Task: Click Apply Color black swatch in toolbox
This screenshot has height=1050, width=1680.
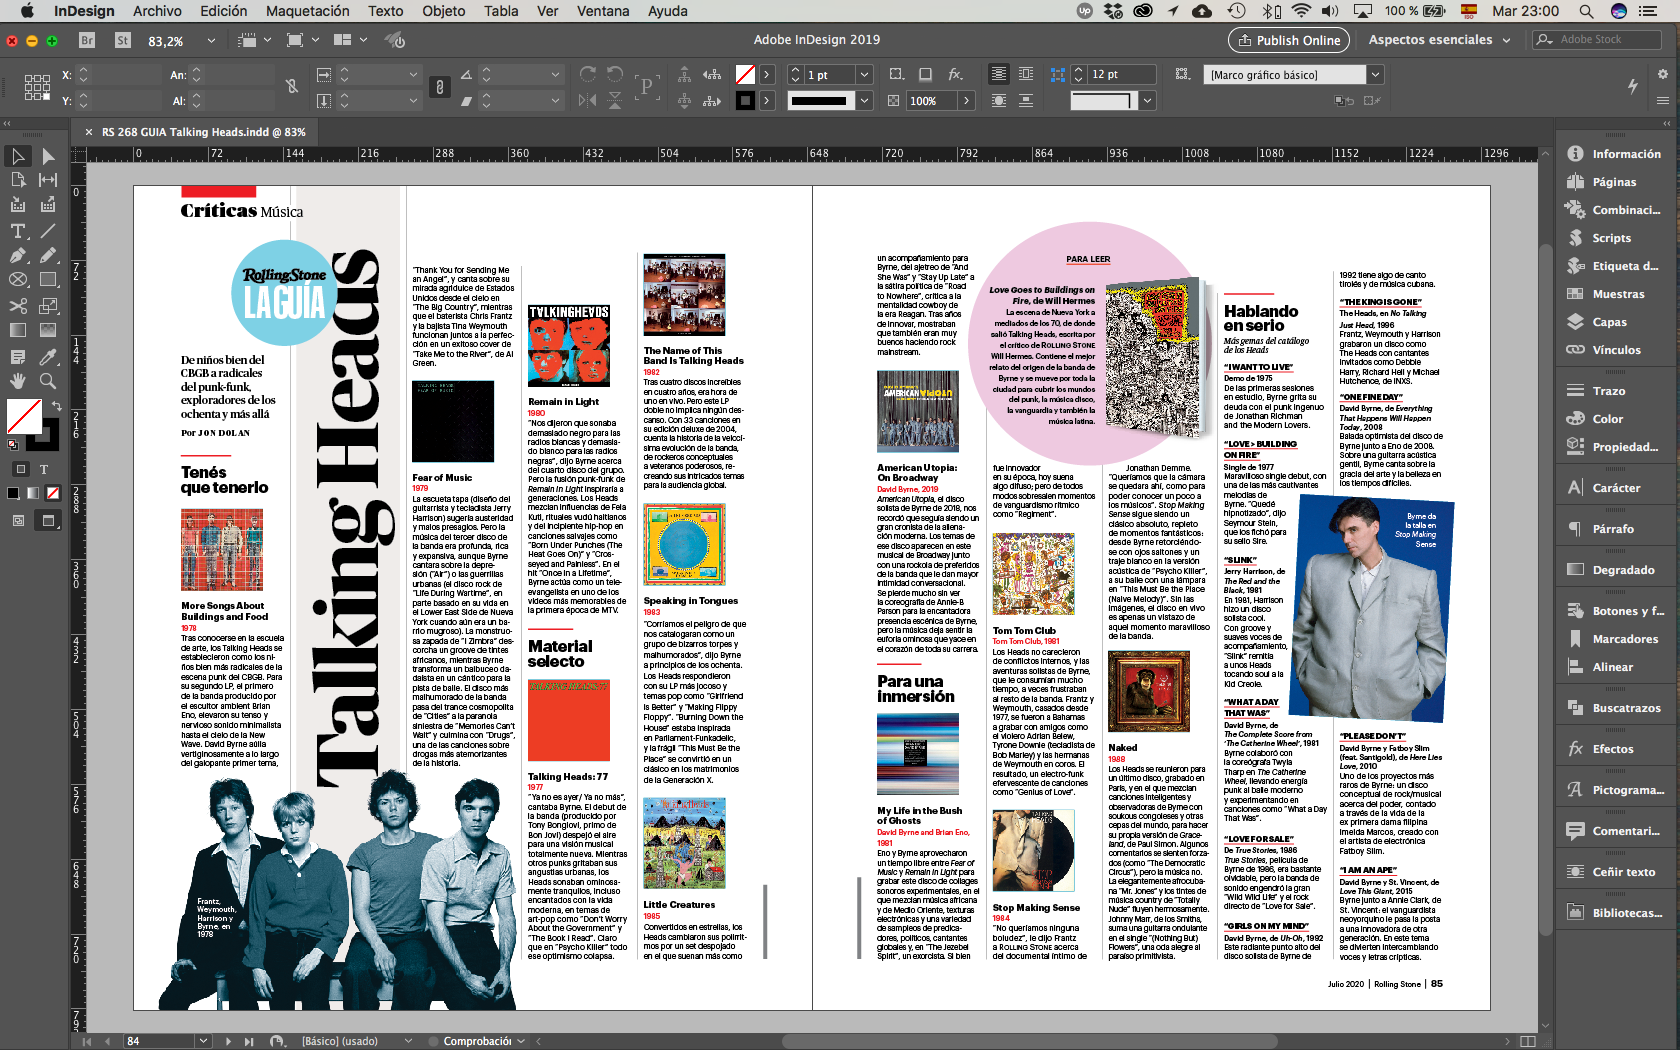Action: pos(13,493)
